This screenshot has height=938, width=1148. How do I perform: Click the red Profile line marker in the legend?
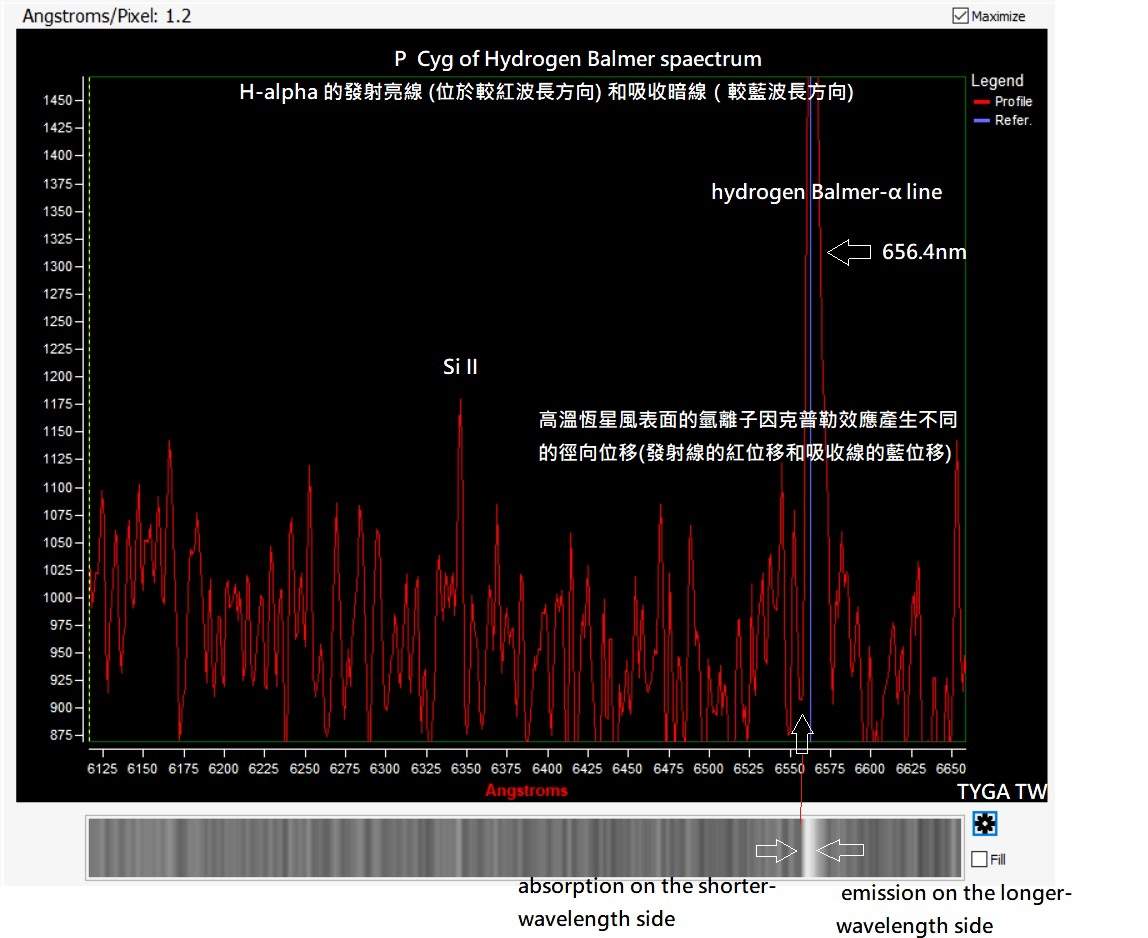coord(980,102)
